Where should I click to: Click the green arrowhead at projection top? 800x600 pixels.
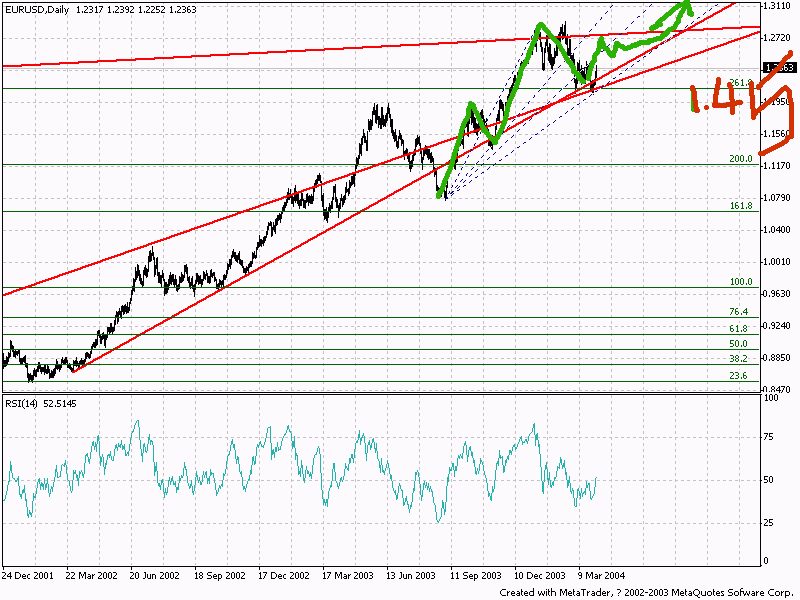pos(684,8)
